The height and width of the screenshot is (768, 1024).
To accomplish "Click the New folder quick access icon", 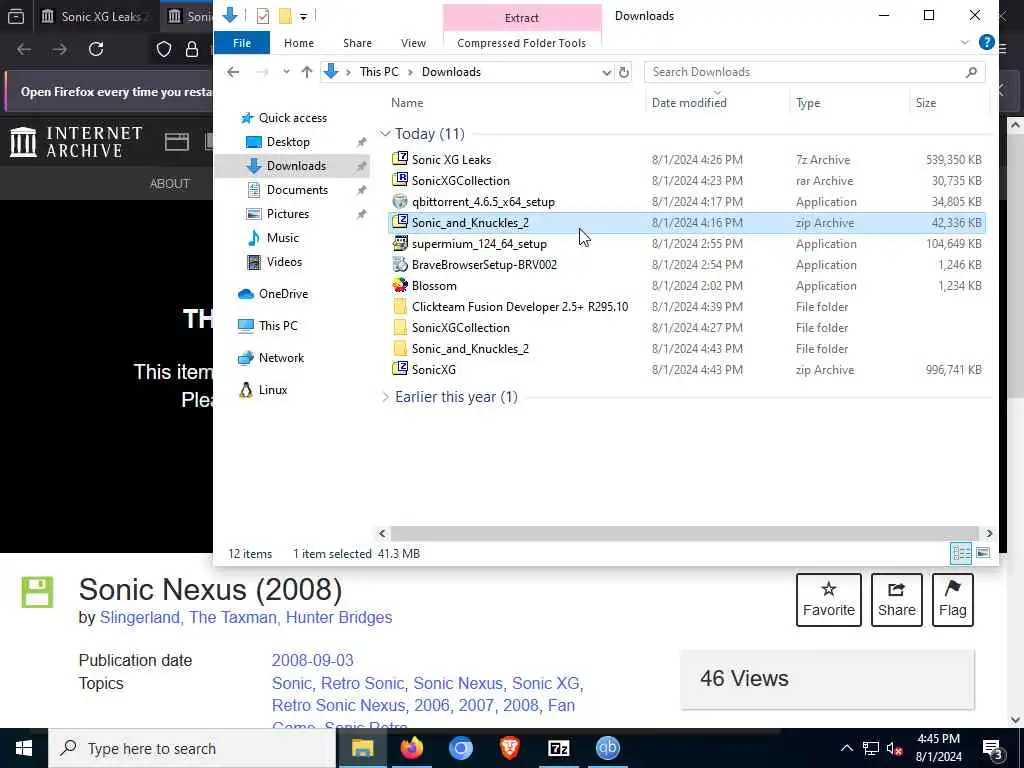I will pos(285,16).
